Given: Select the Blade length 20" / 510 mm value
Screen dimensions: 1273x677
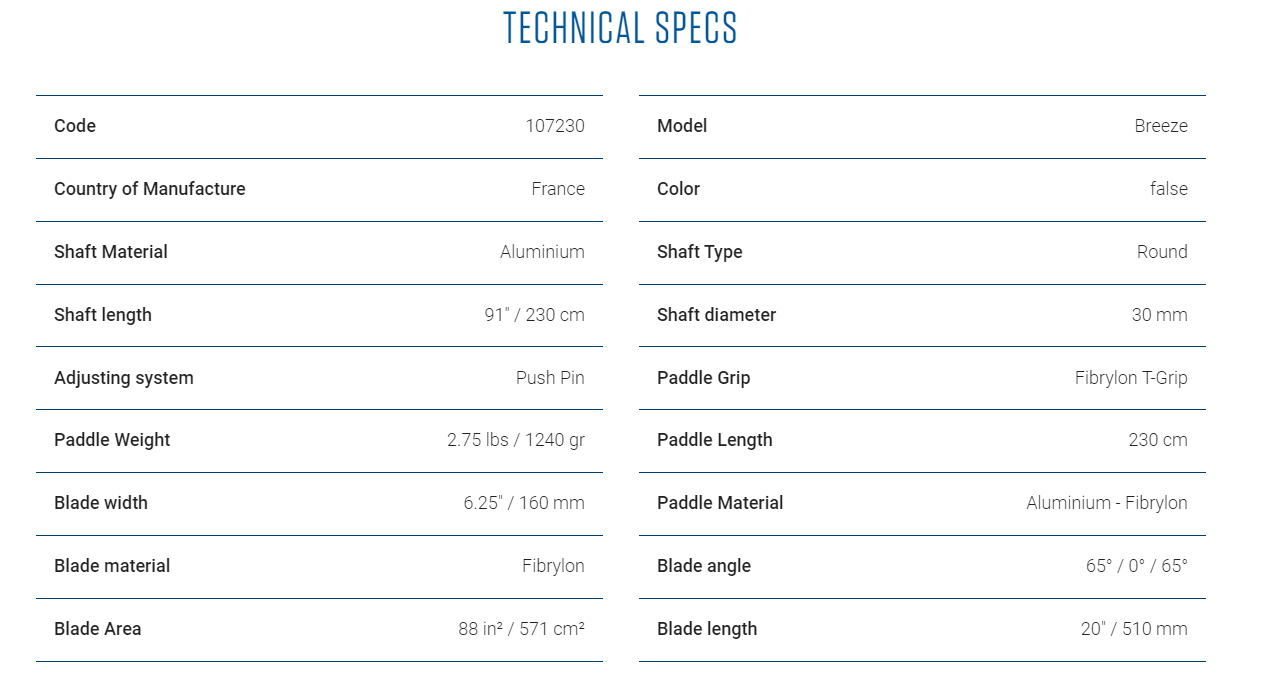Looking at the screenshot, I should coord(1134,629).
